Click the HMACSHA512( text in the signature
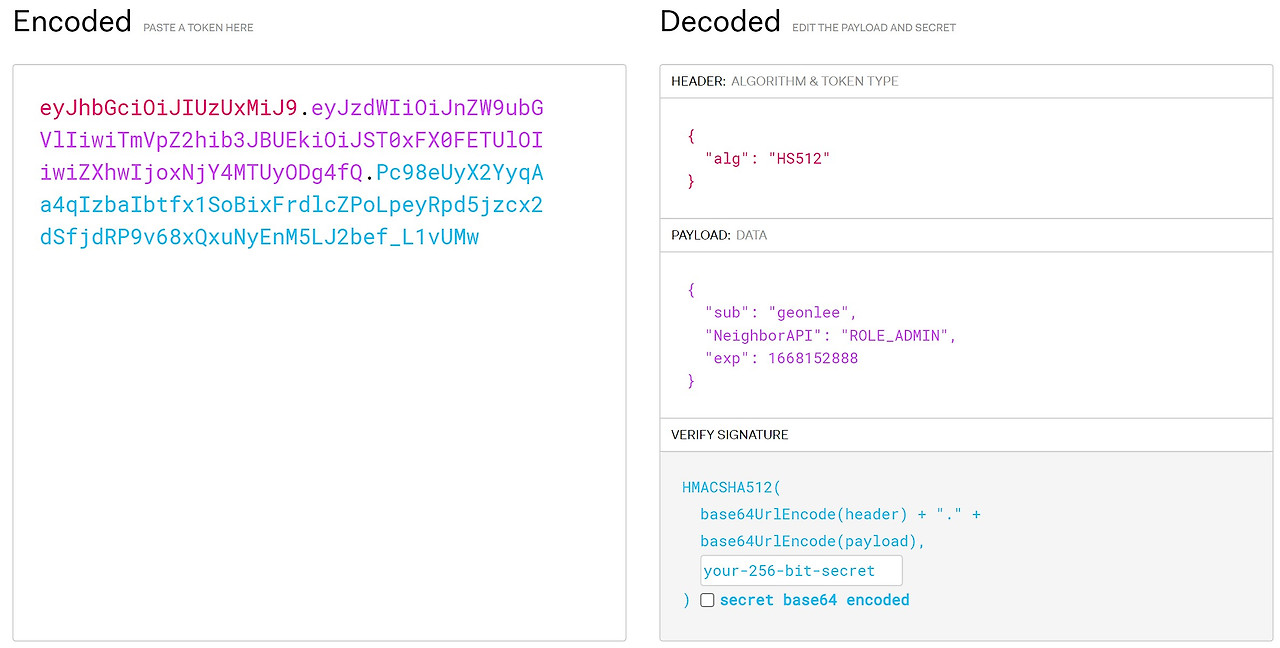This screenshot has width=1280, height=648. (x=730, y=488)
